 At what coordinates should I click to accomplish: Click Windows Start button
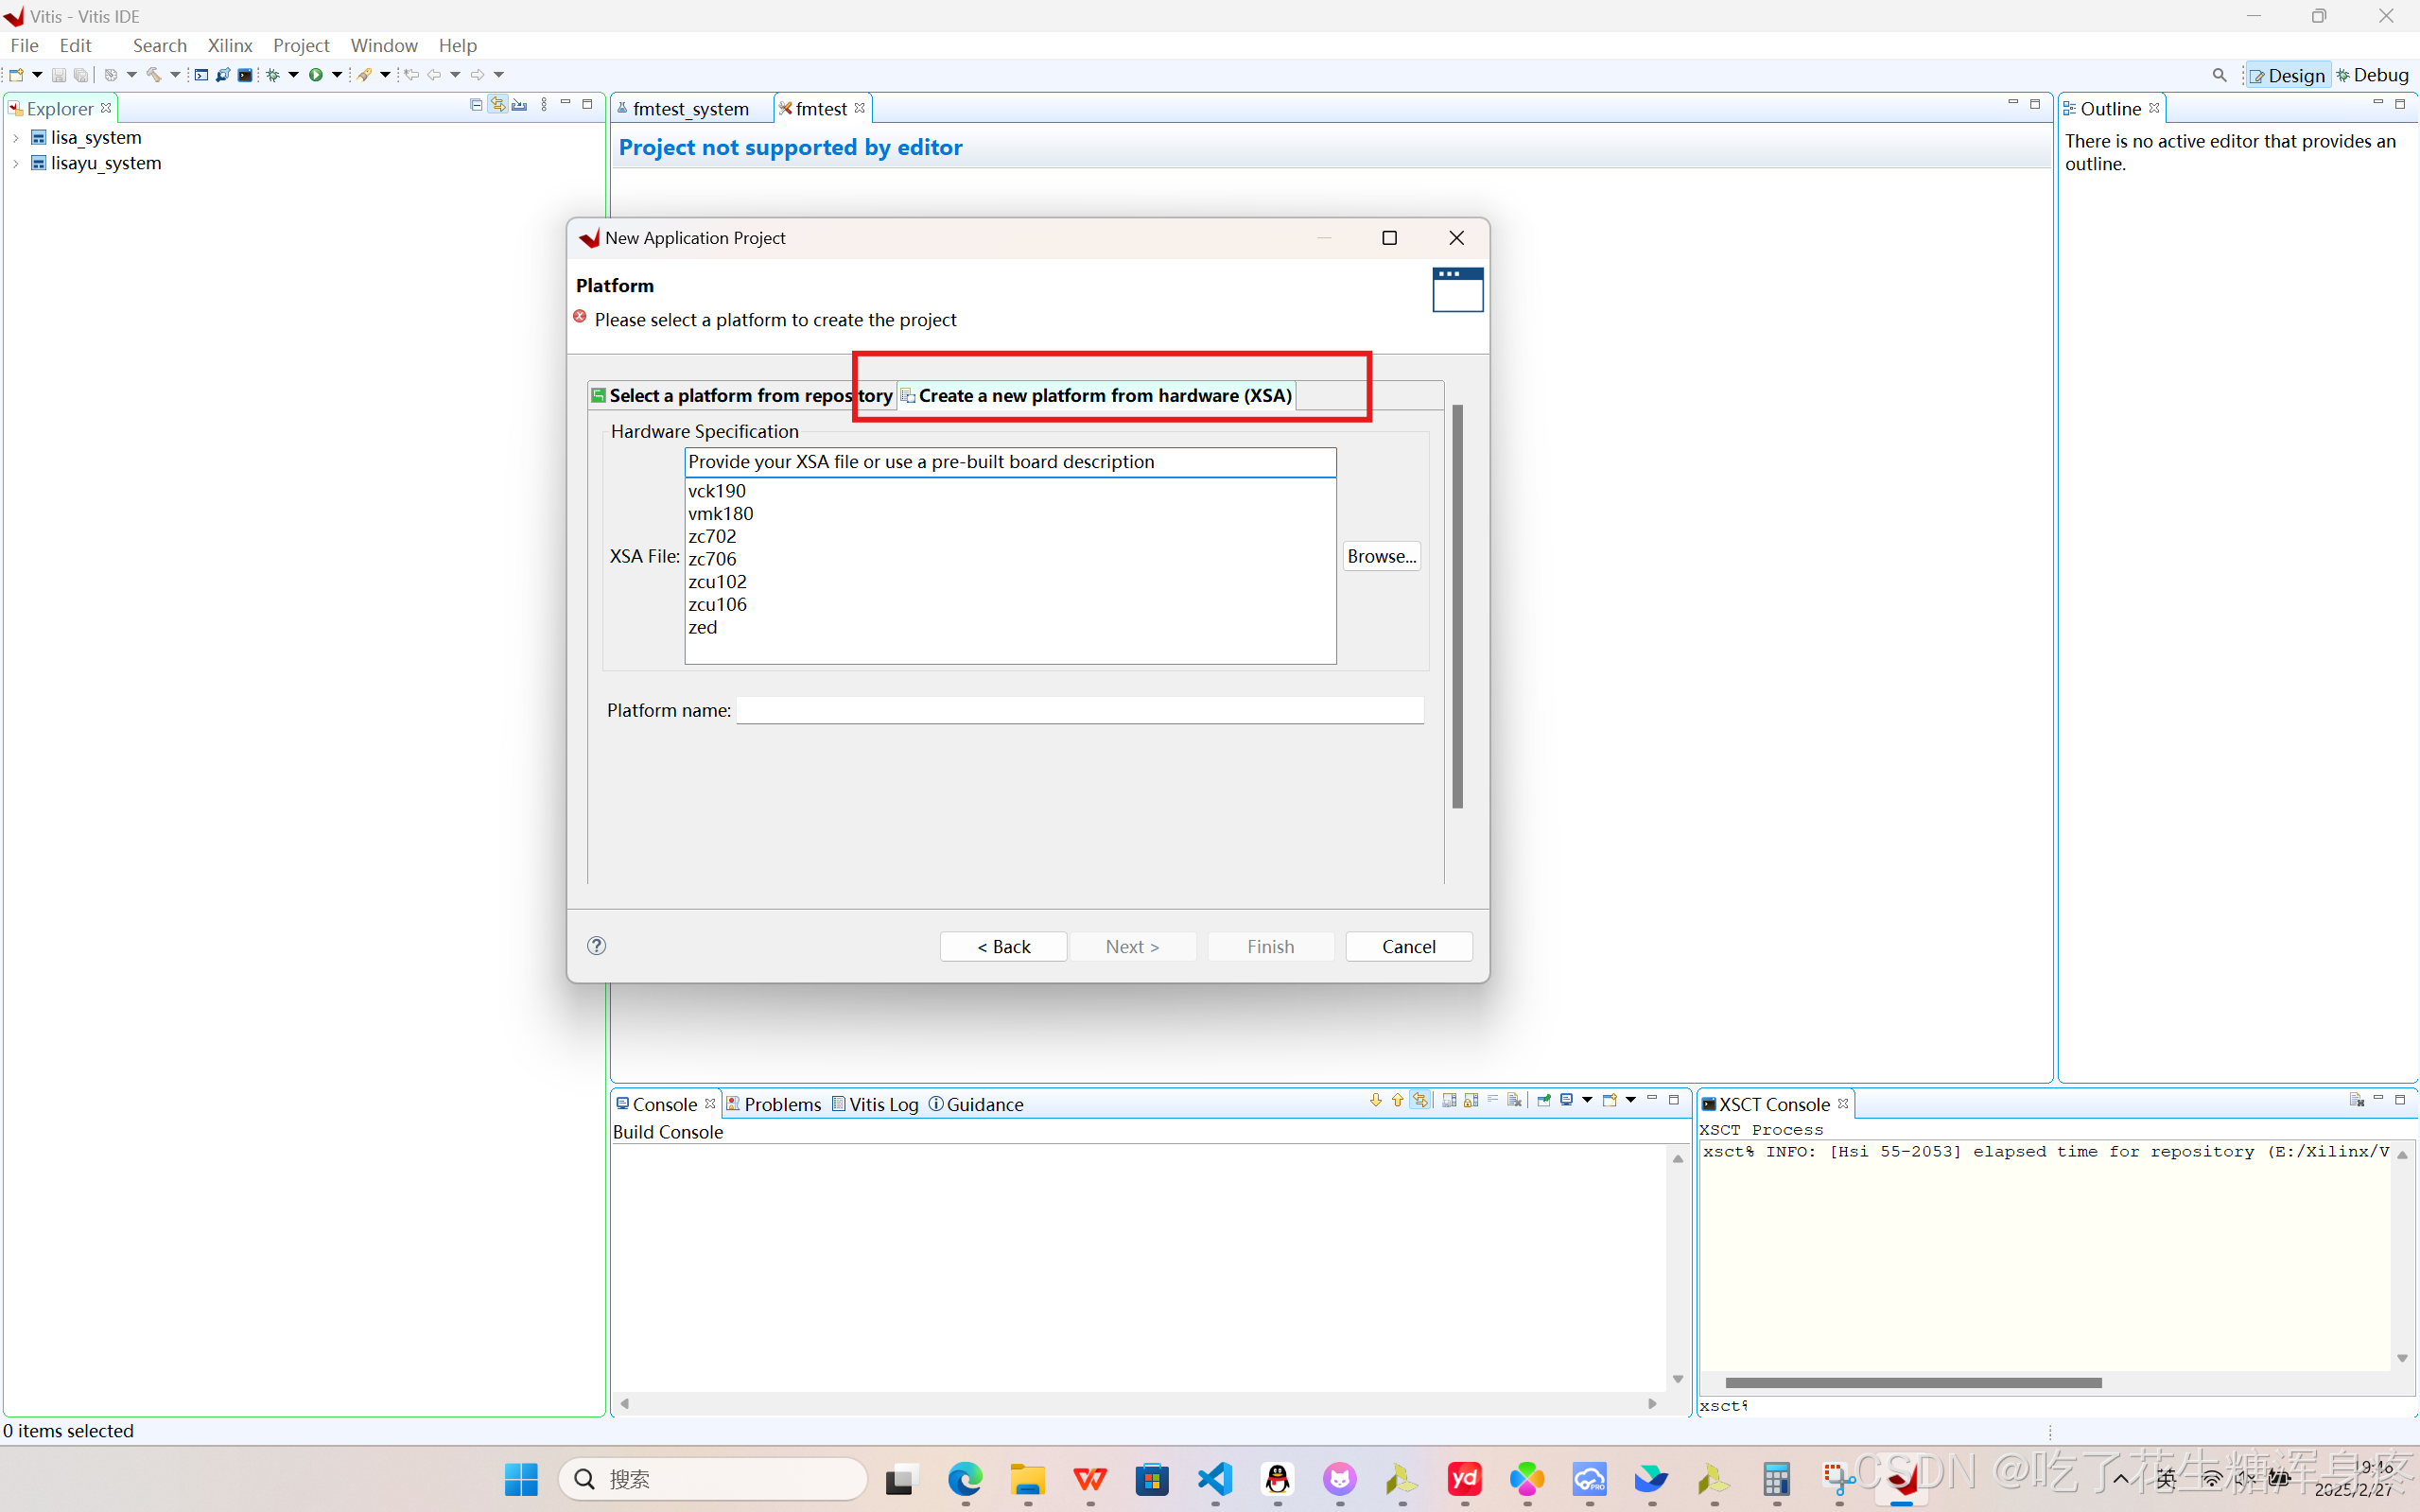(x=521, y=1479)
